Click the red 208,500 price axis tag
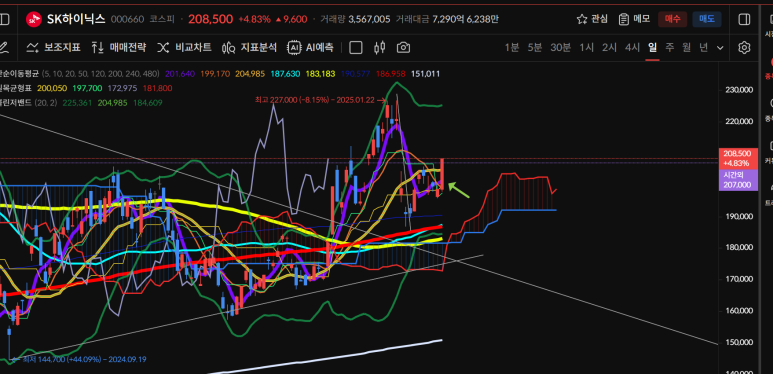The width and height of the screenshot is (773, 374). tap(738, 159)
